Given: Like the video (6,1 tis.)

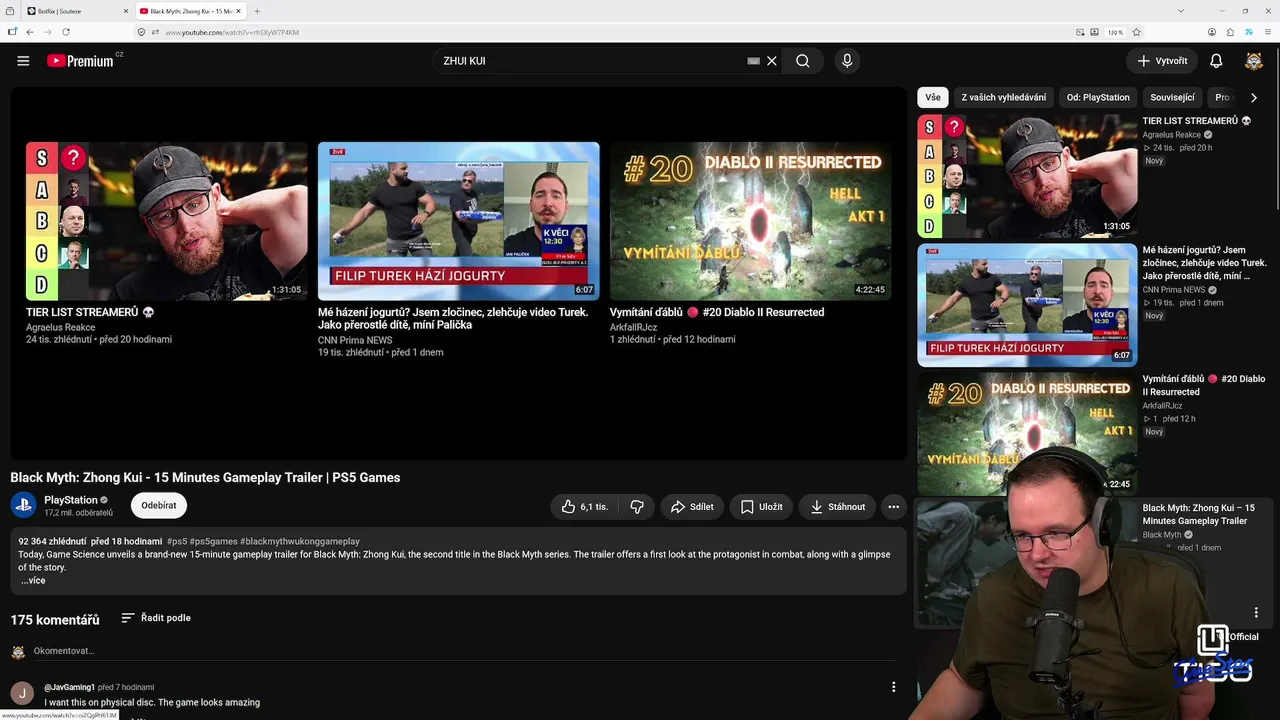Looking at the screenshot, I should (x=584, y=507).
